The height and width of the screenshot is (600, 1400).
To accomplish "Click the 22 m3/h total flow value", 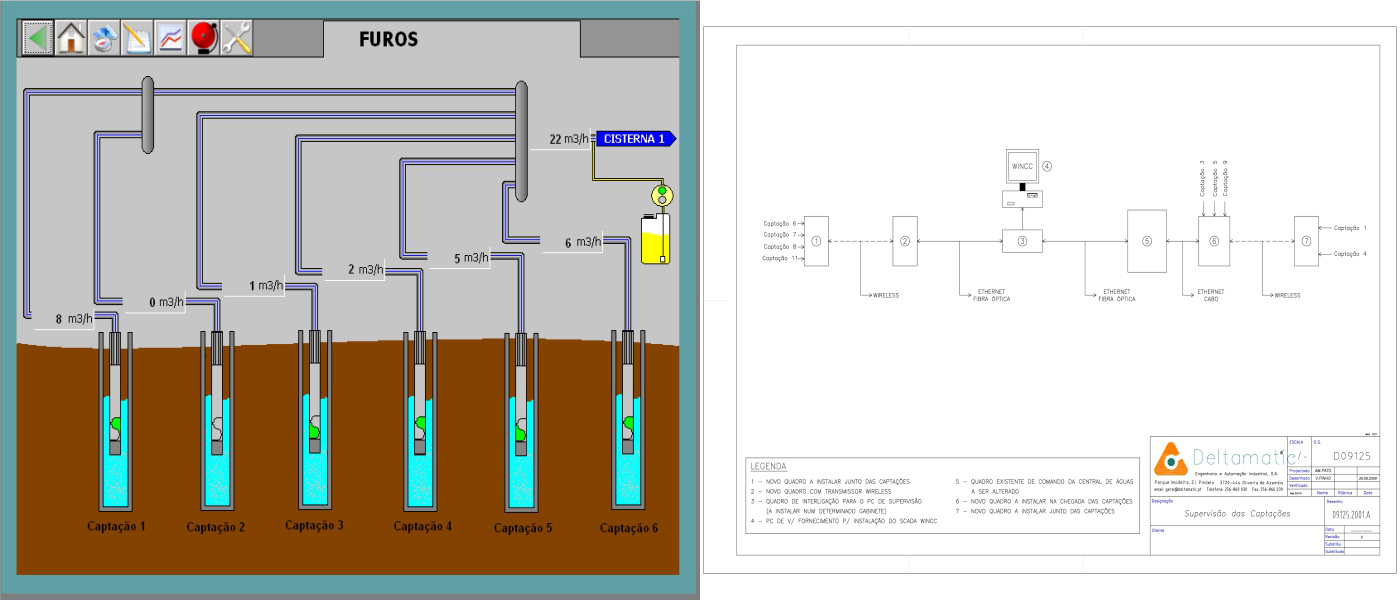I will [x=567, y=139].
